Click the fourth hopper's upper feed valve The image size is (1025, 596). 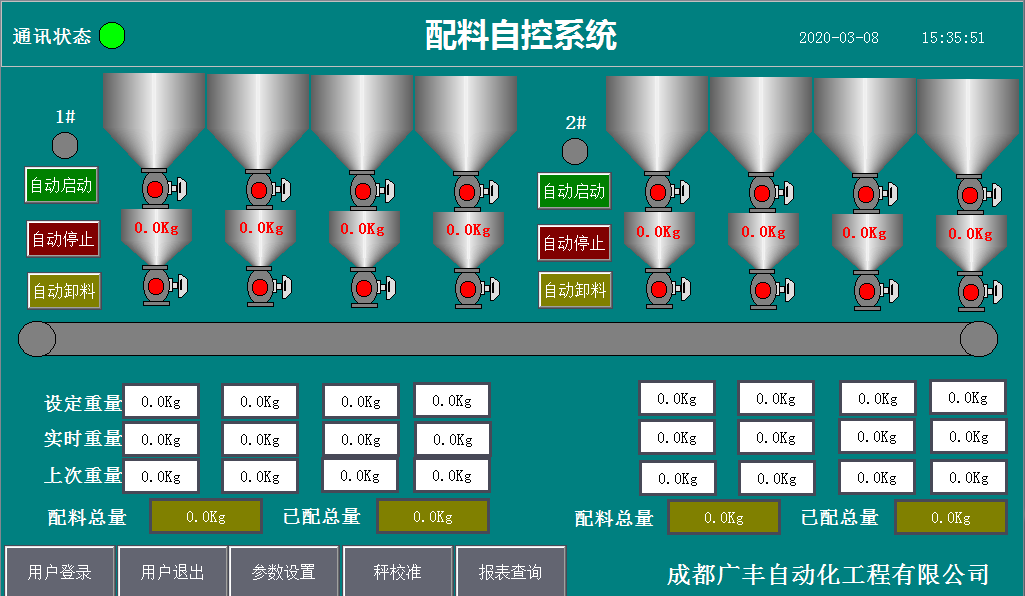[x=466, y=190]
